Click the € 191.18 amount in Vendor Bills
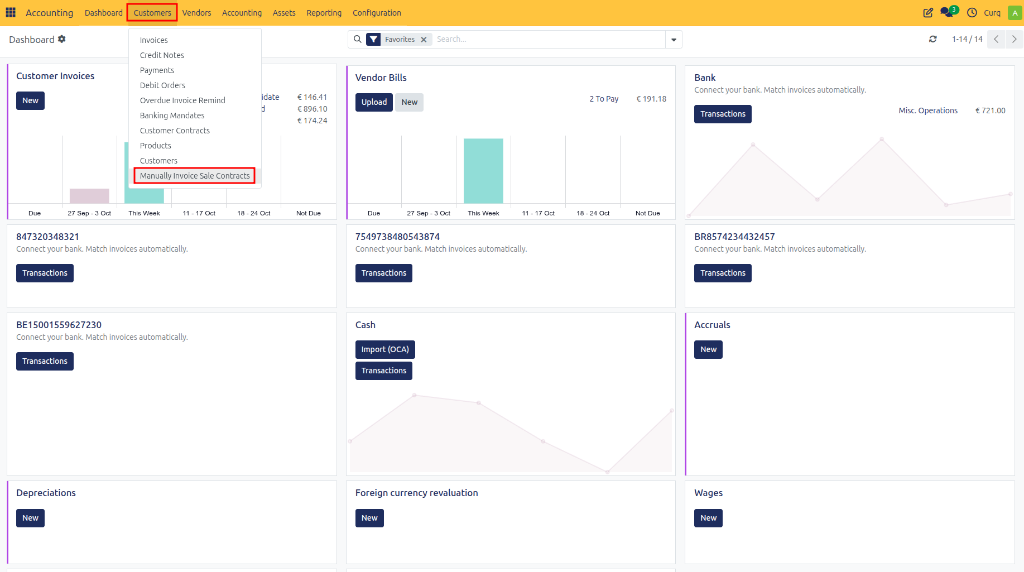1024x572 pixels. tap(651, 99)
